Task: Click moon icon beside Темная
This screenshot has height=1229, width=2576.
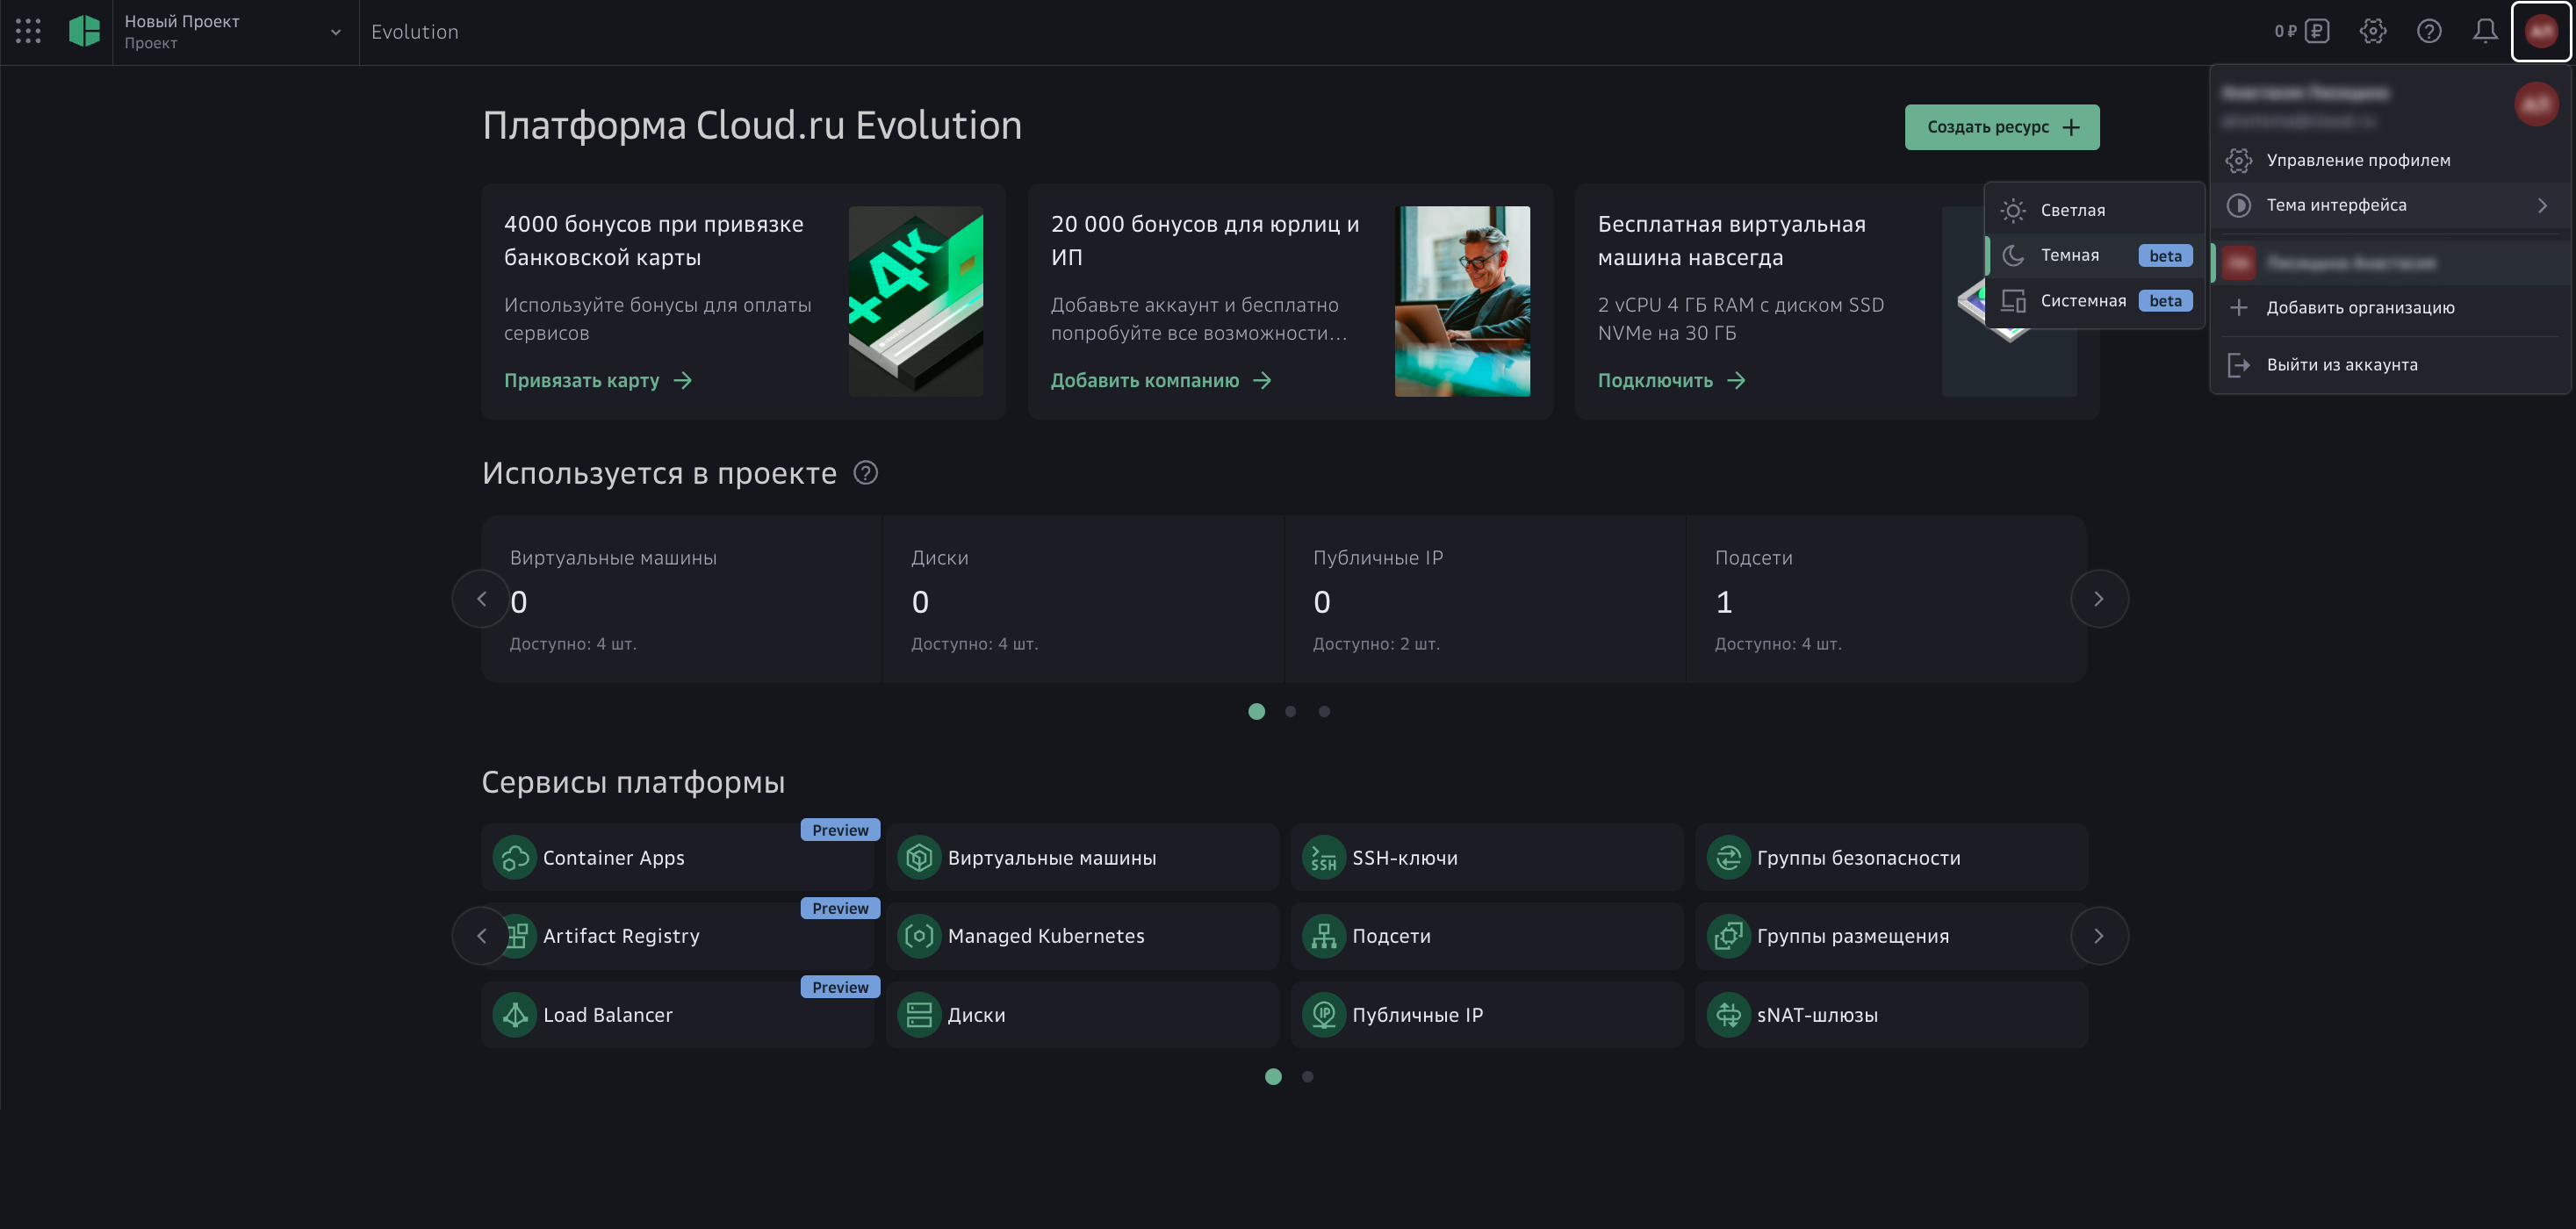Action: (x=2013, y=255)
